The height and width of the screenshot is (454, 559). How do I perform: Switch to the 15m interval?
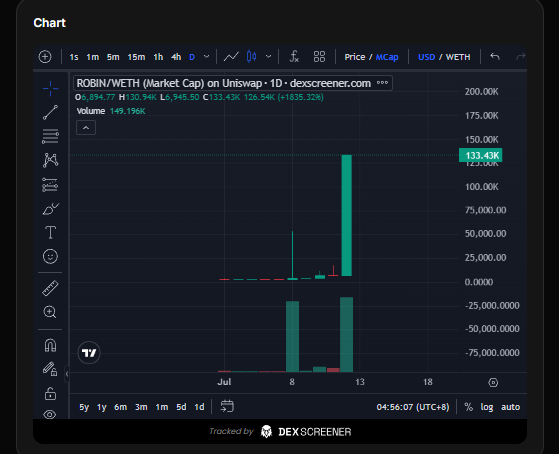(x=137, y=57)
